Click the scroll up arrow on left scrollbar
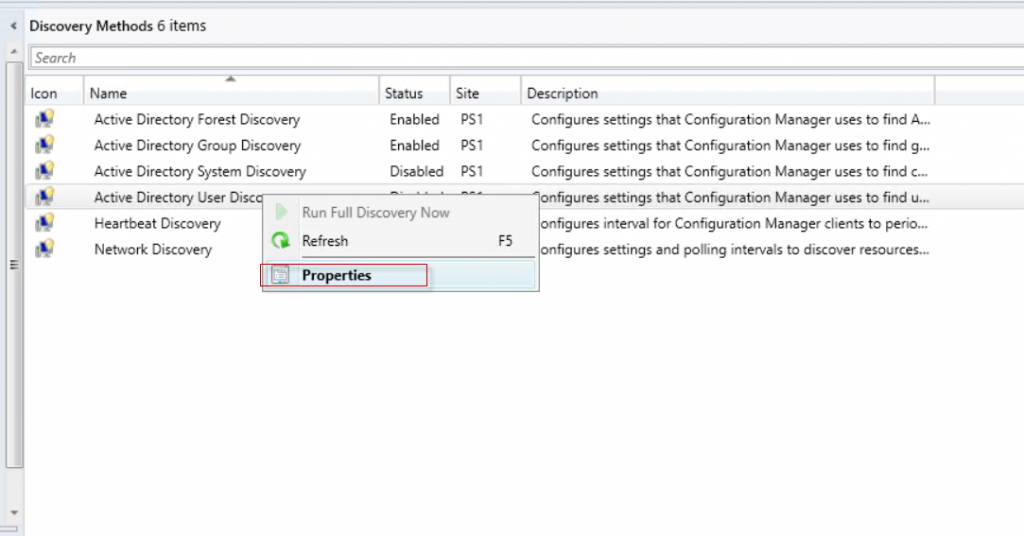 point(14,51)
